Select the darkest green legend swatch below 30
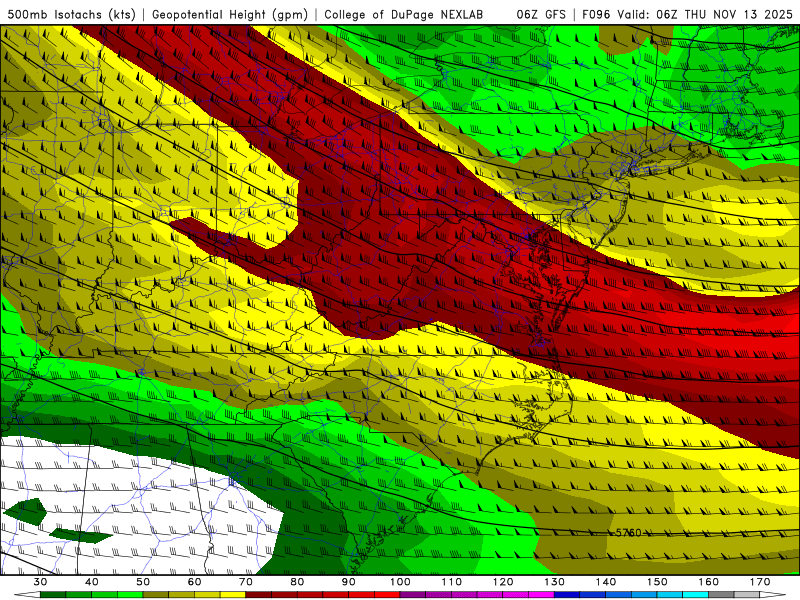 (53, 594)
